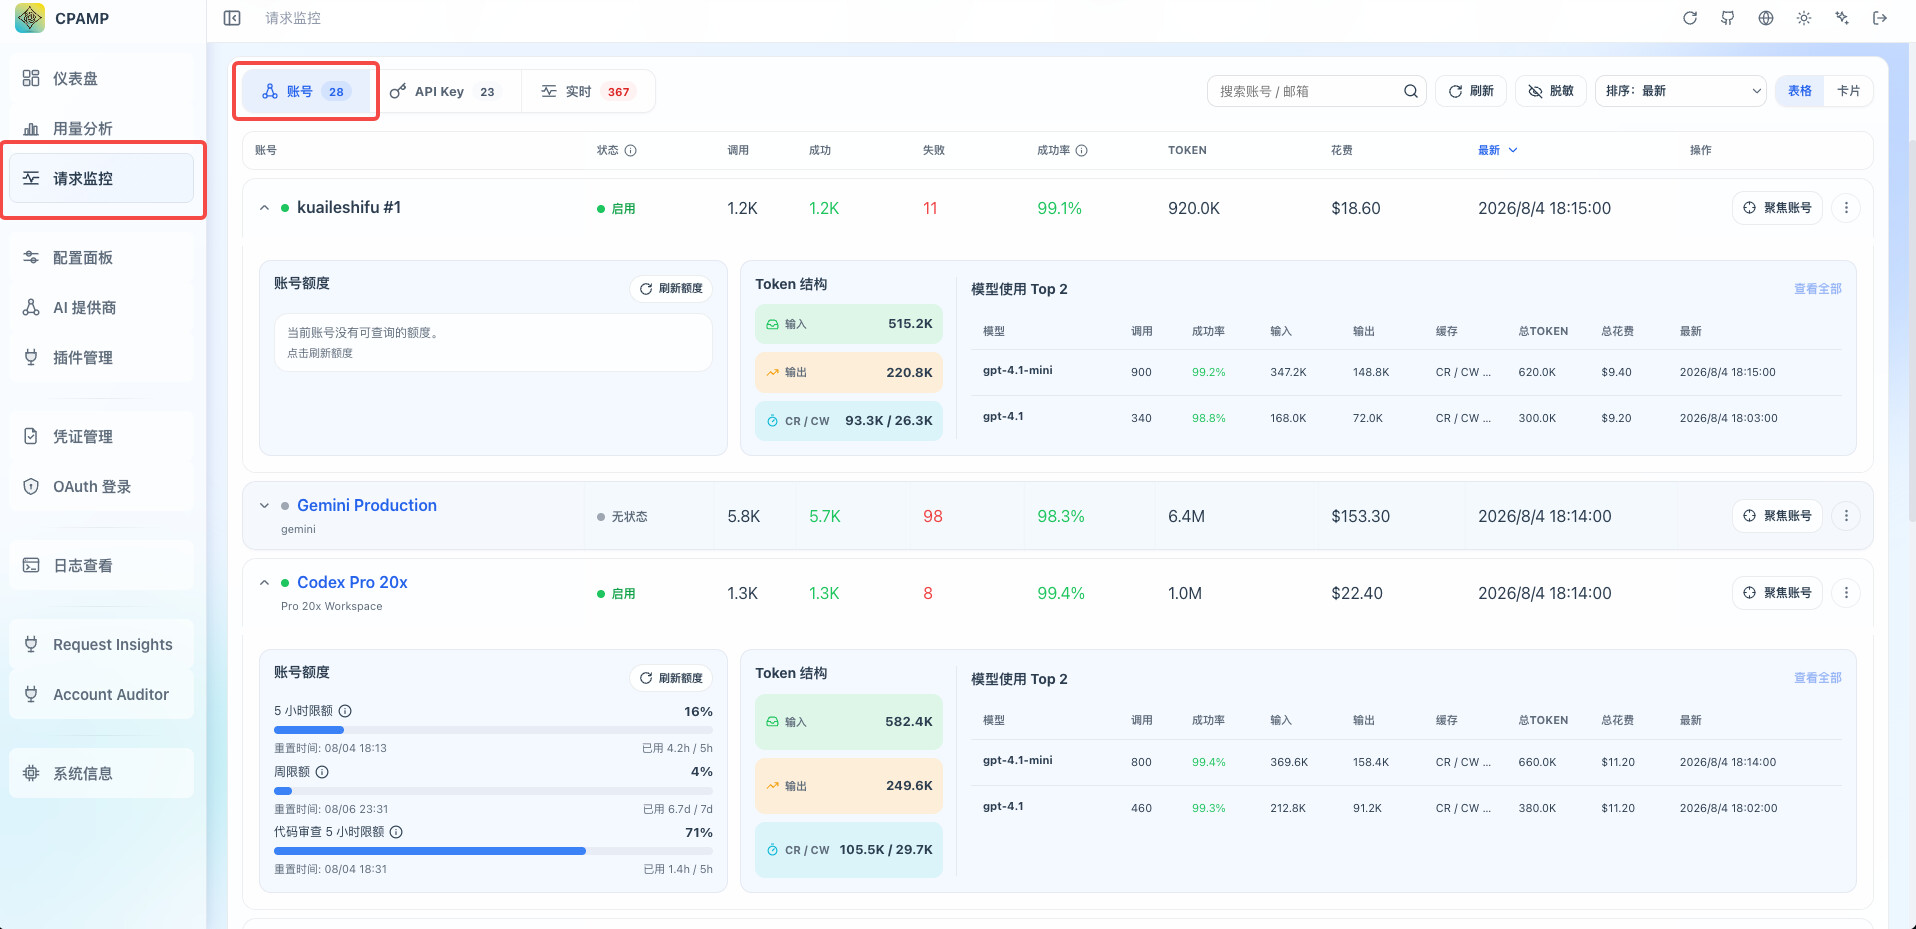Toggle the 脱敏 masking button
Screen dimensions: 1916x929
tap(1550, 91)
